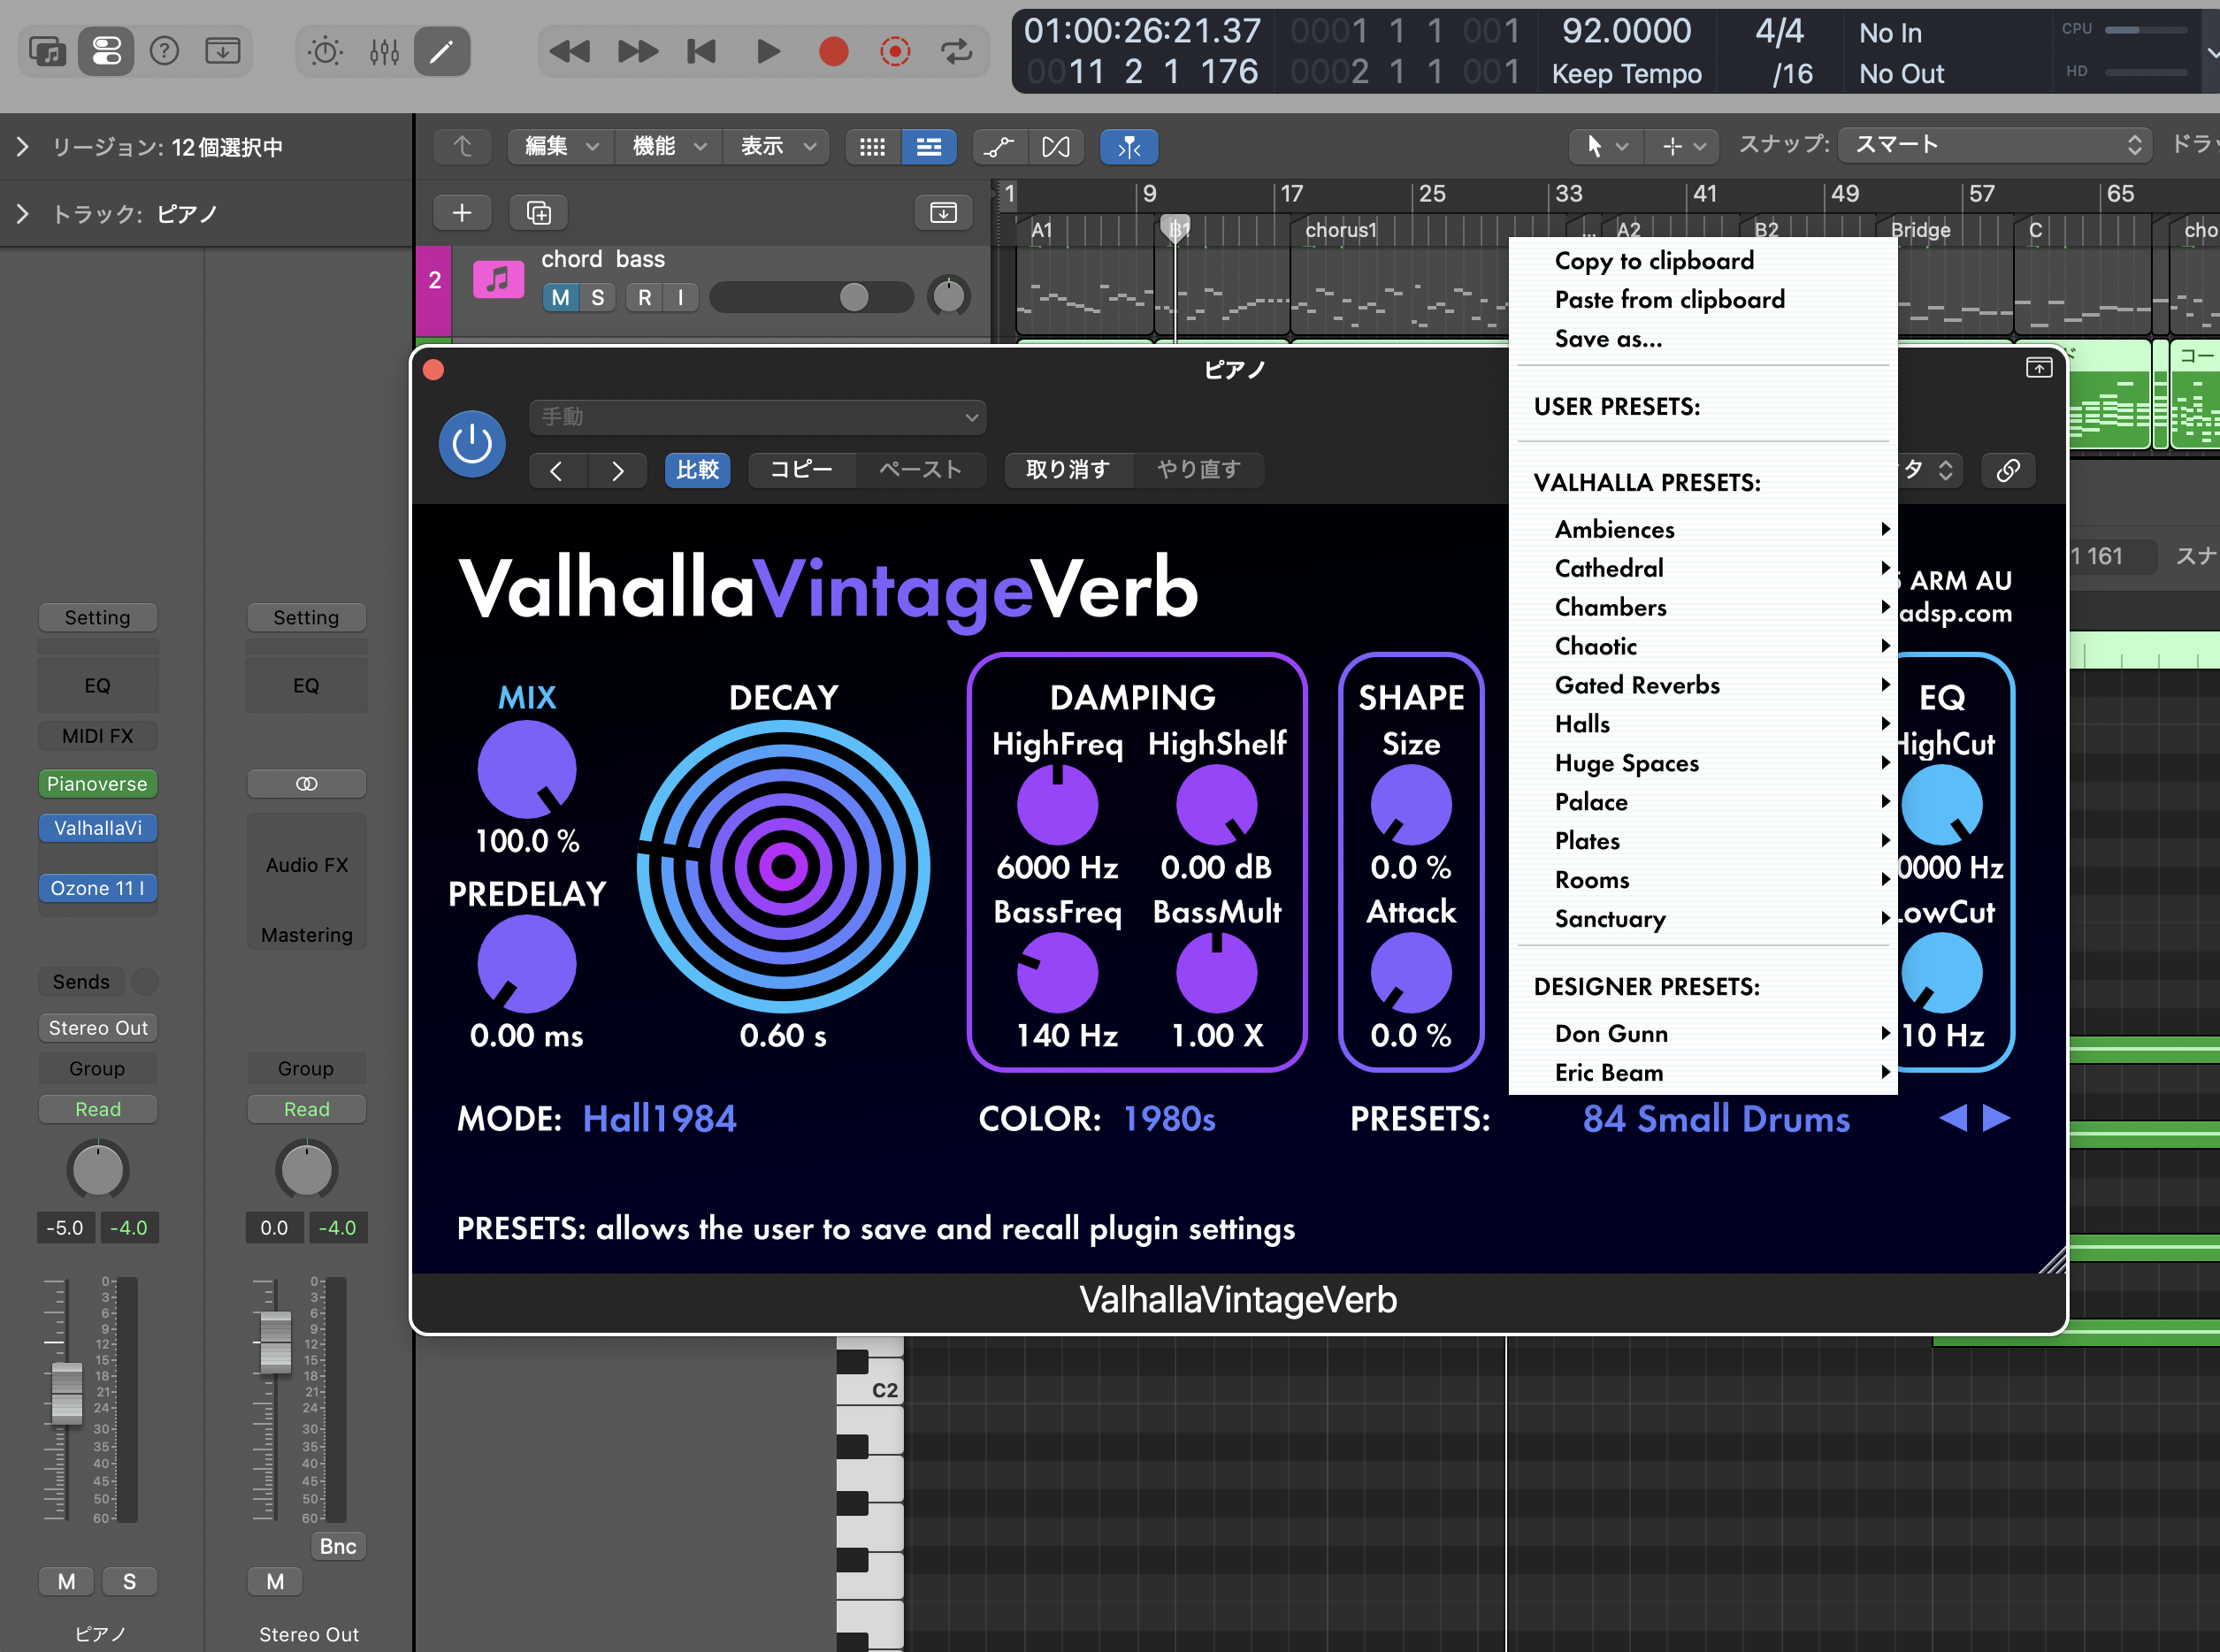The image size is (2220, 1652).
Task: Open the Don Gunn designer presets
Action: click(x=1703, y=1034)
